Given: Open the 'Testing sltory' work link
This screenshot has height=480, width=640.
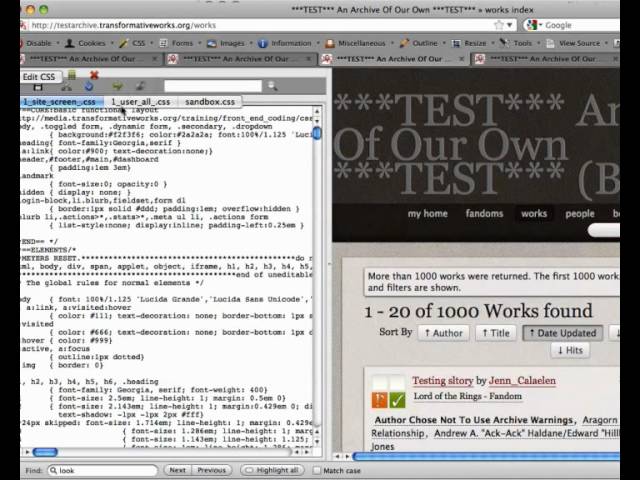Looking at the screenshot, I should coord(442,380).
